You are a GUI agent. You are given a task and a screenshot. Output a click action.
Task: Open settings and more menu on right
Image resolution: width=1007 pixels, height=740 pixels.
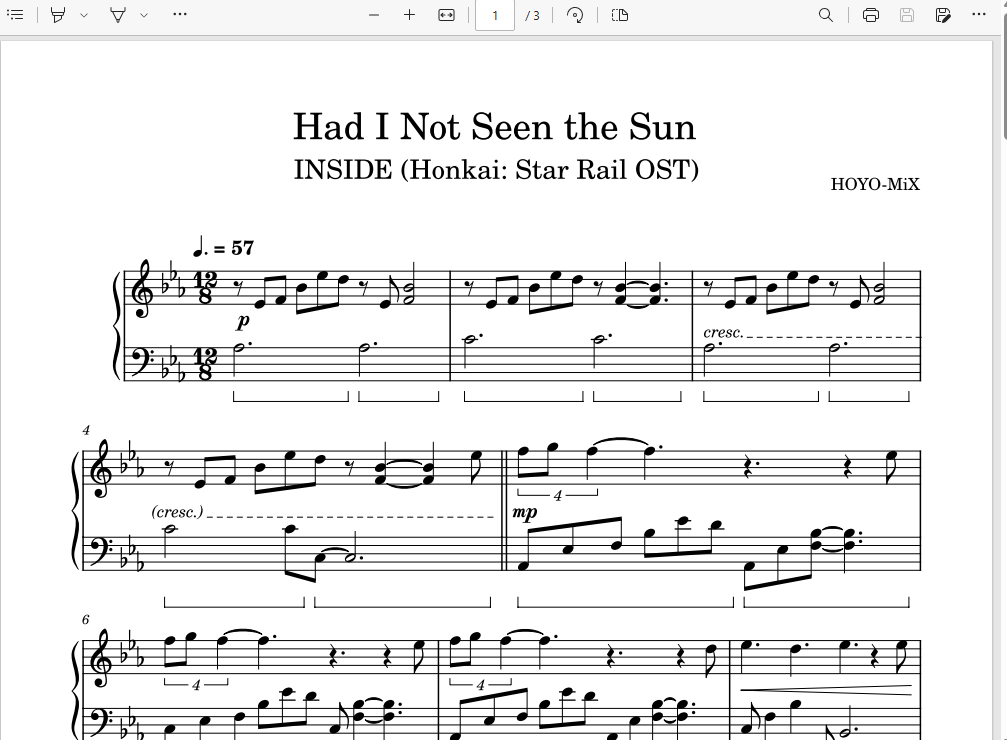[x=979, y=14]
